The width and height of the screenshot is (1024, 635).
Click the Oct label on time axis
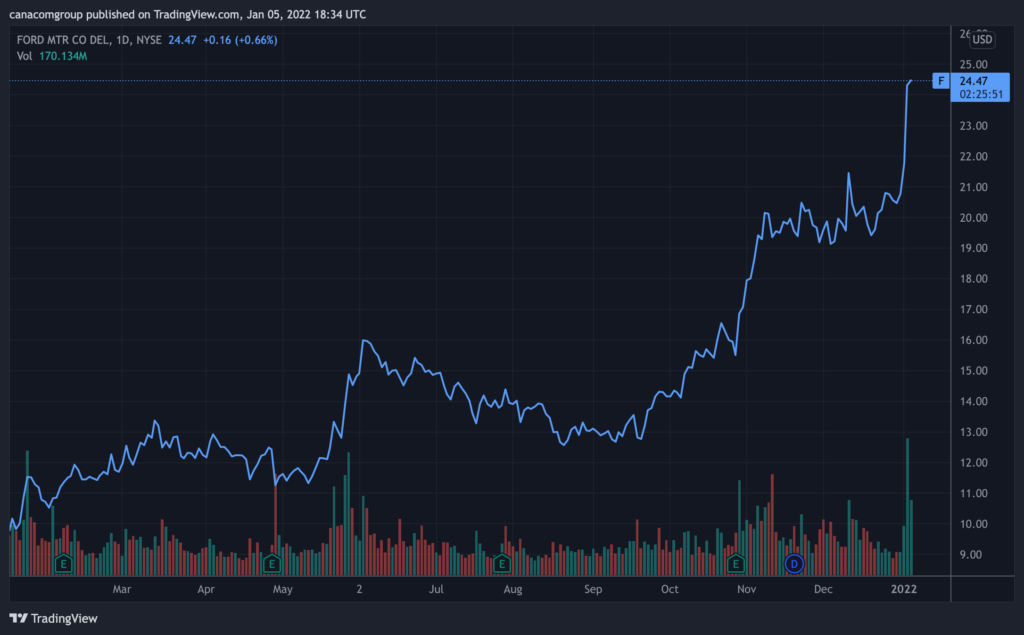point(669,589)
